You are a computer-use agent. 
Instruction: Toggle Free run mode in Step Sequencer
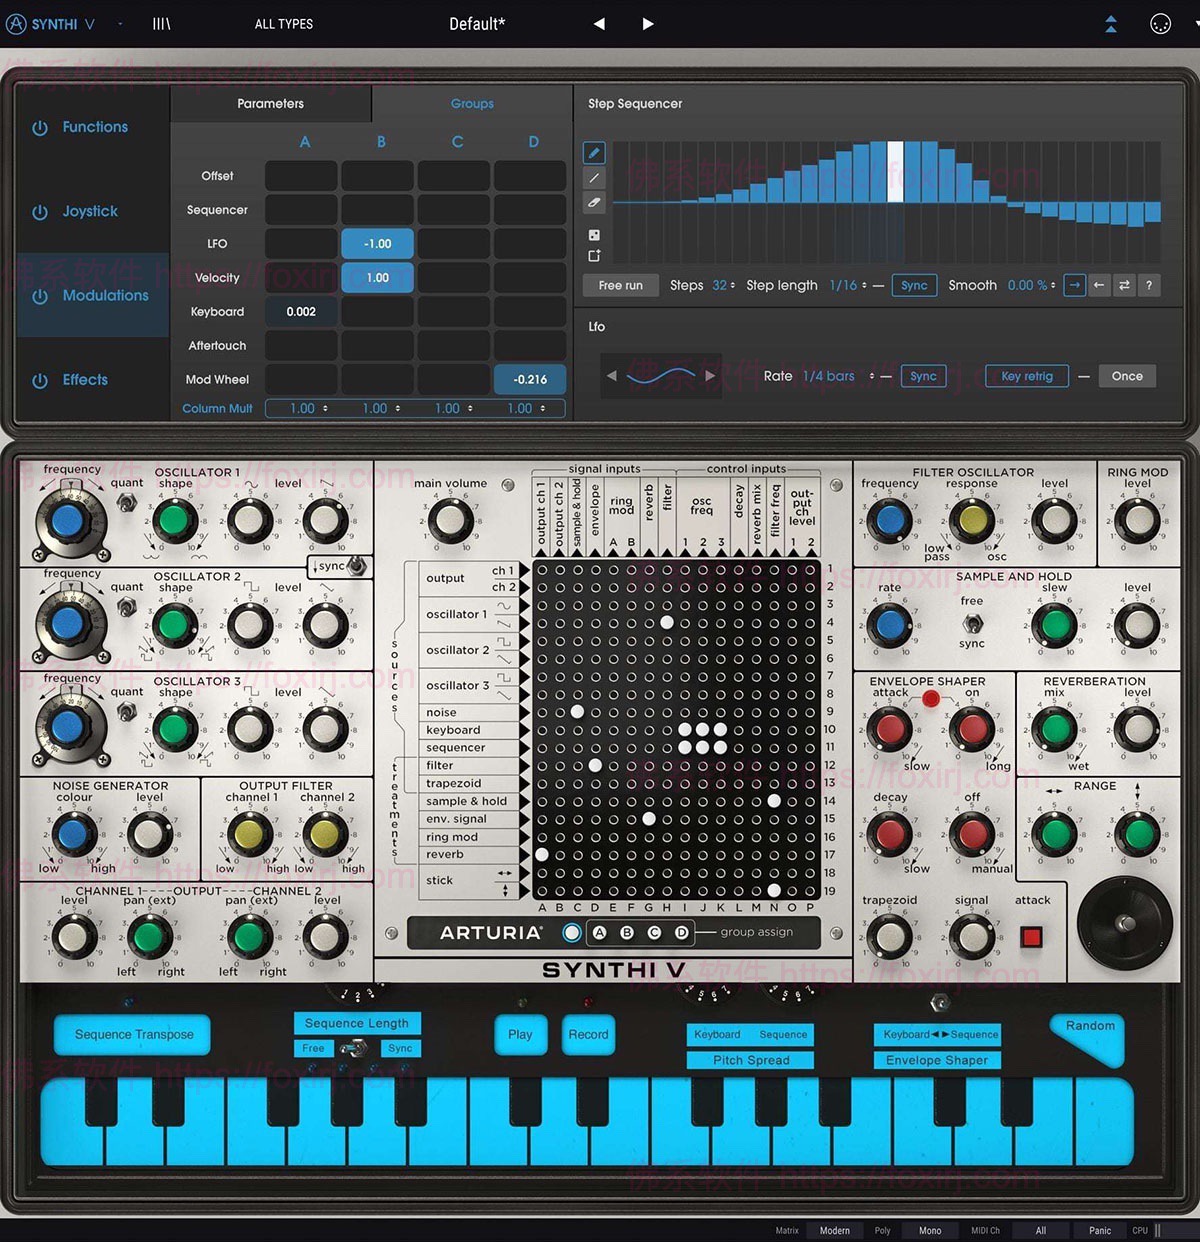(x=620, y=285)
